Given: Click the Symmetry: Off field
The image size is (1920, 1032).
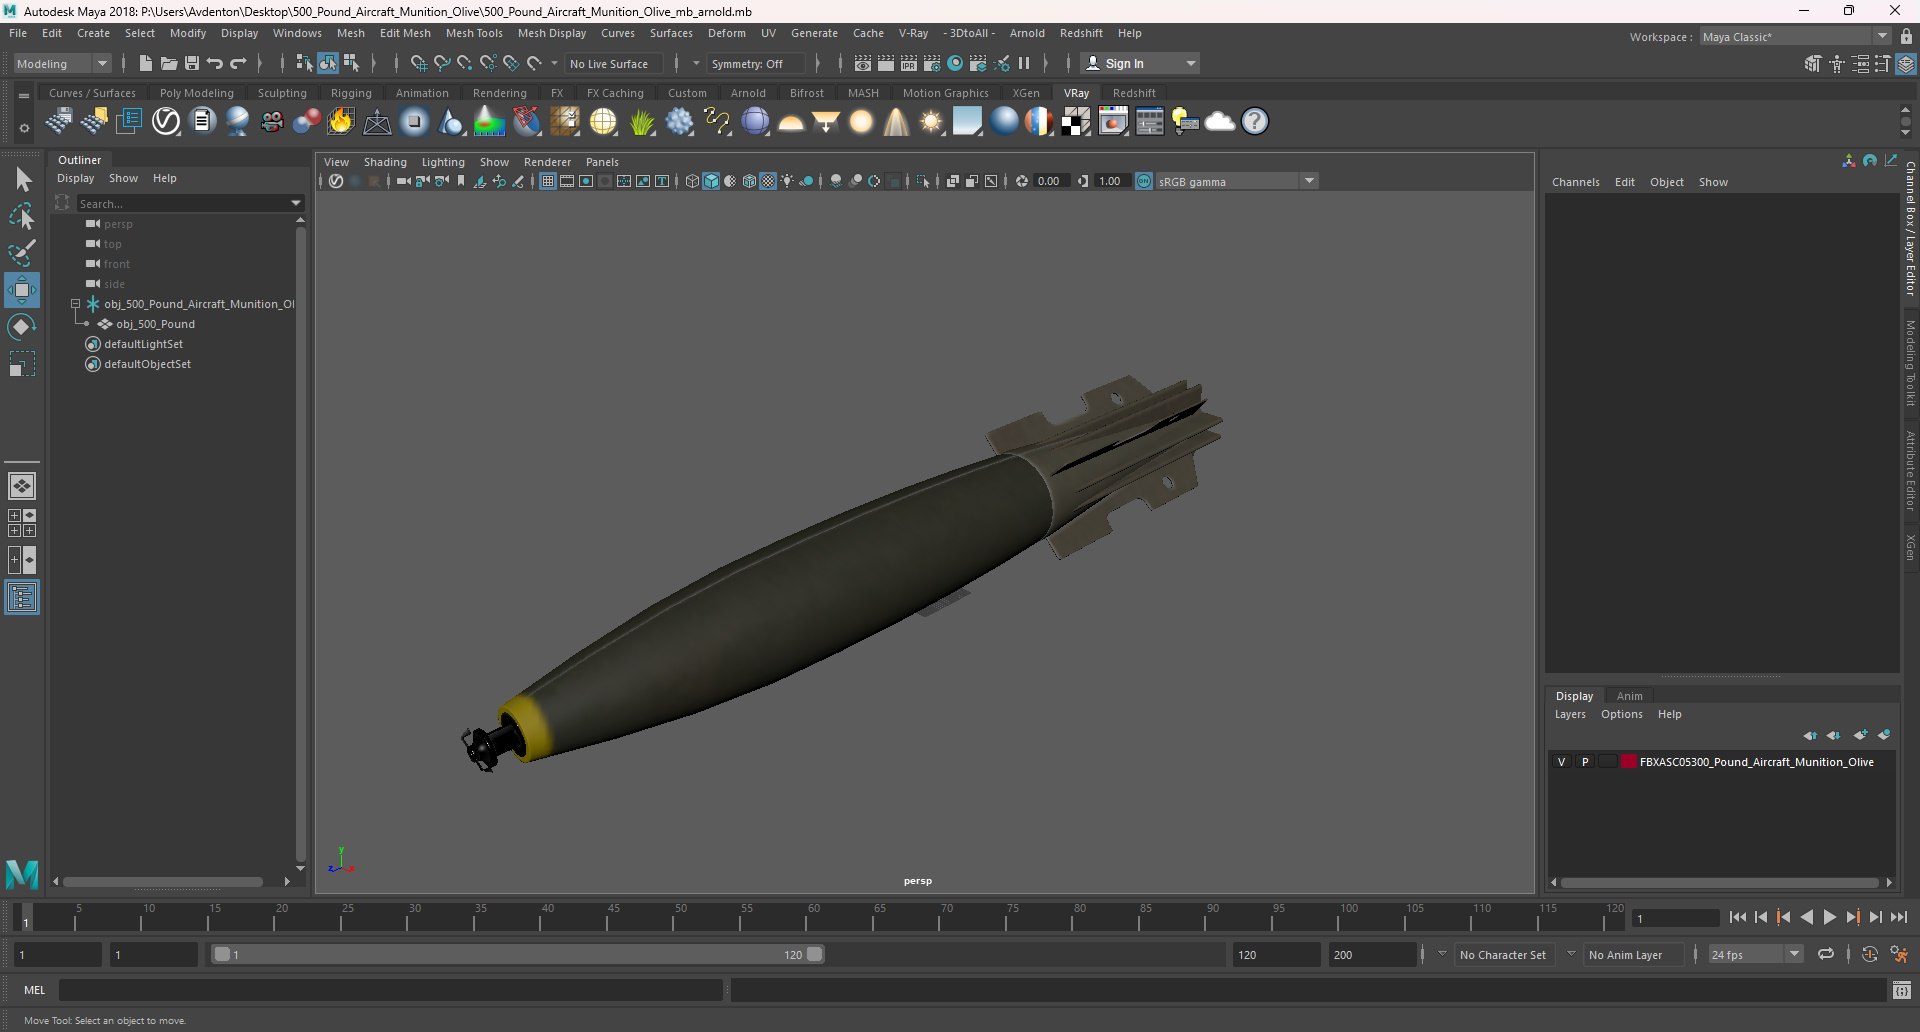Looking at the screenshot, I should tap(755, 64).
